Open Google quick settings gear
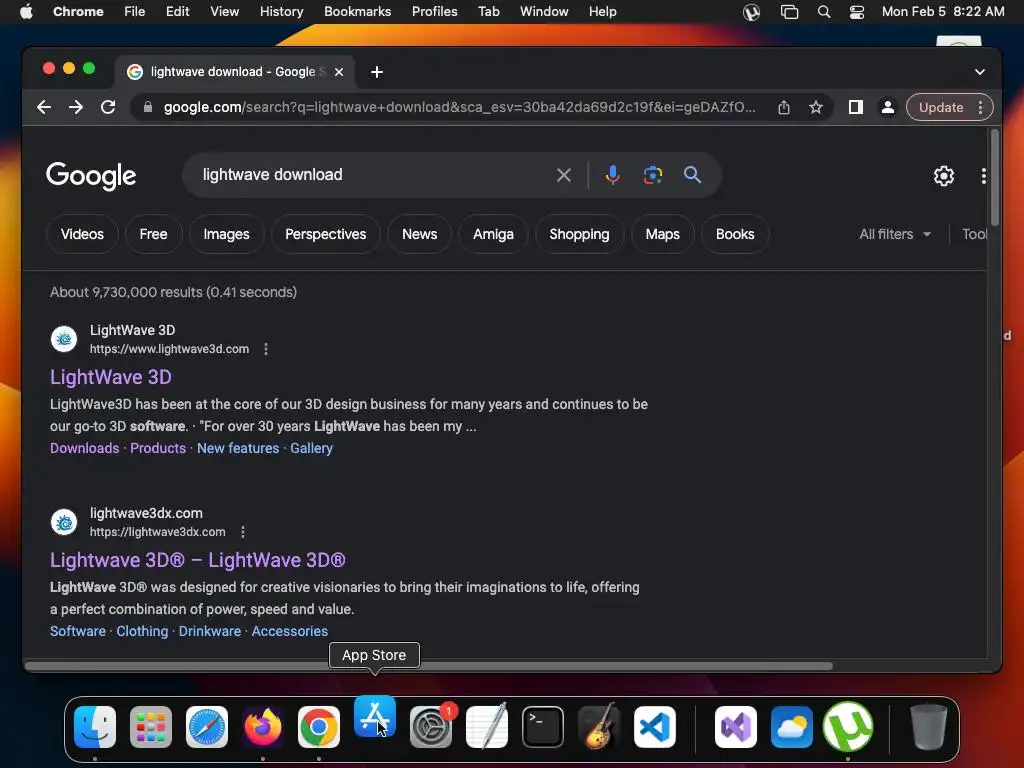1024x768 pixels. [x=944, y=176]
